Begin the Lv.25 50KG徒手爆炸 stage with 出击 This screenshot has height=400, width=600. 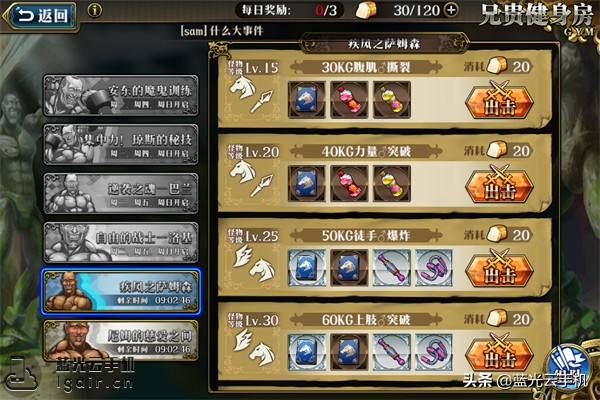pos(499,269)
